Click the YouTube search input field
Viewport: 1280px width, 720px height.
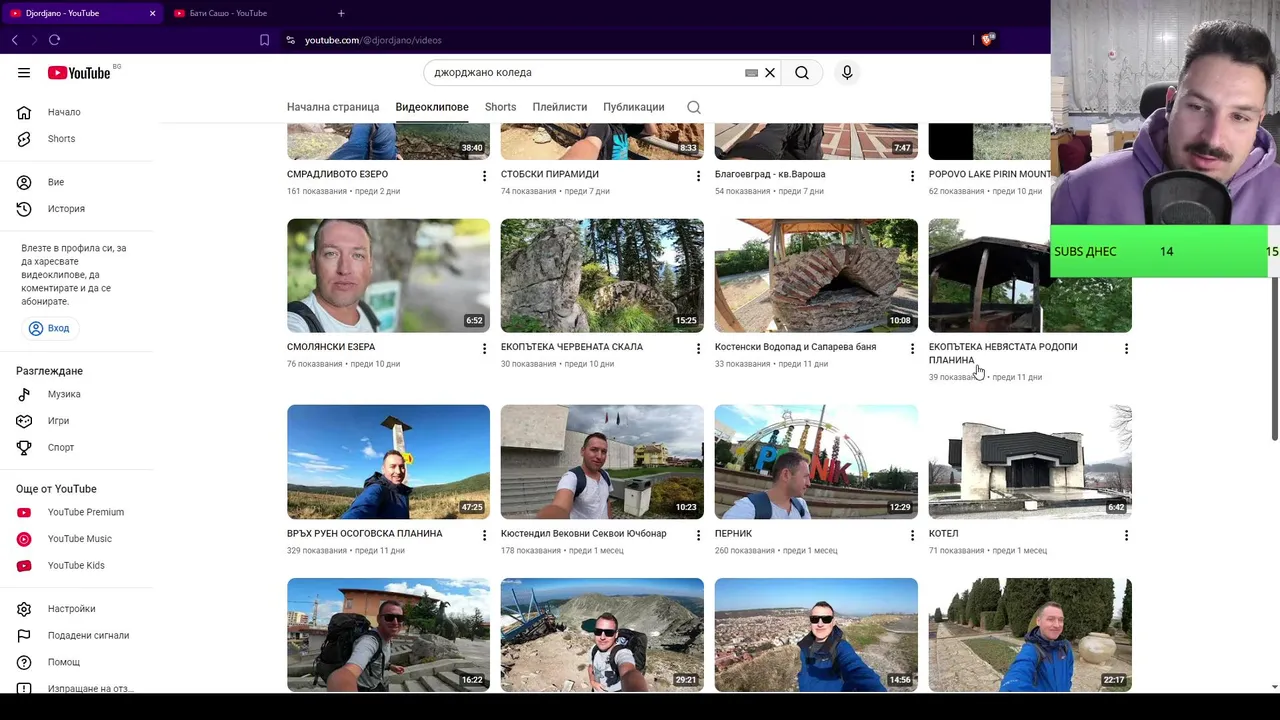(x=585, y=72)
